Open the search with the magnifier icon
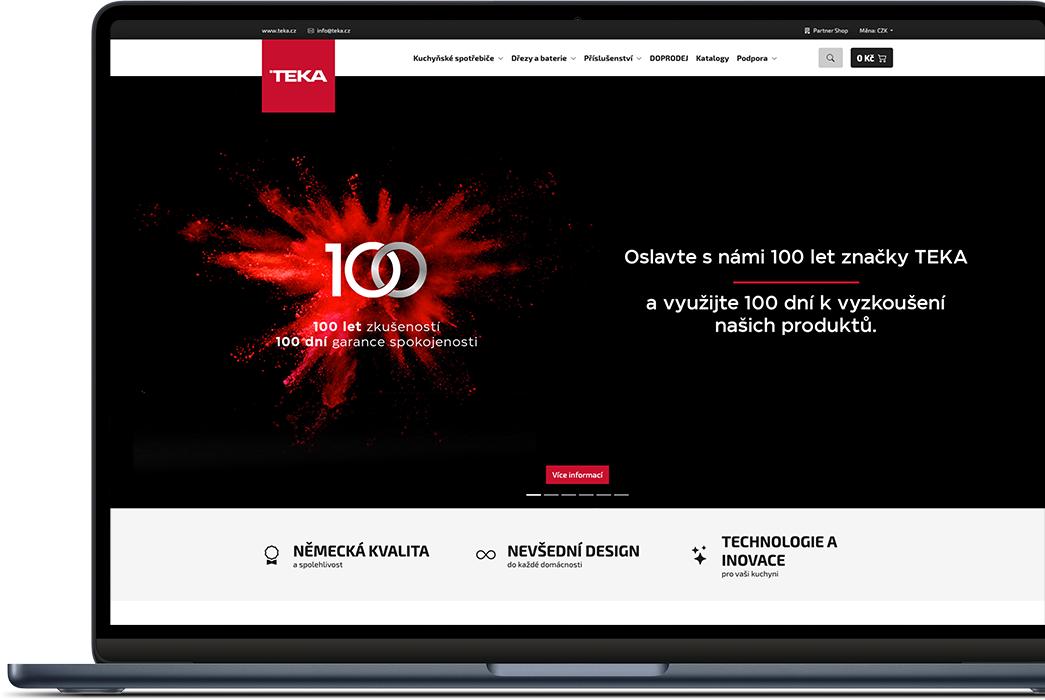The height and width of the screenshot is (700, 1045). [830, 57]
